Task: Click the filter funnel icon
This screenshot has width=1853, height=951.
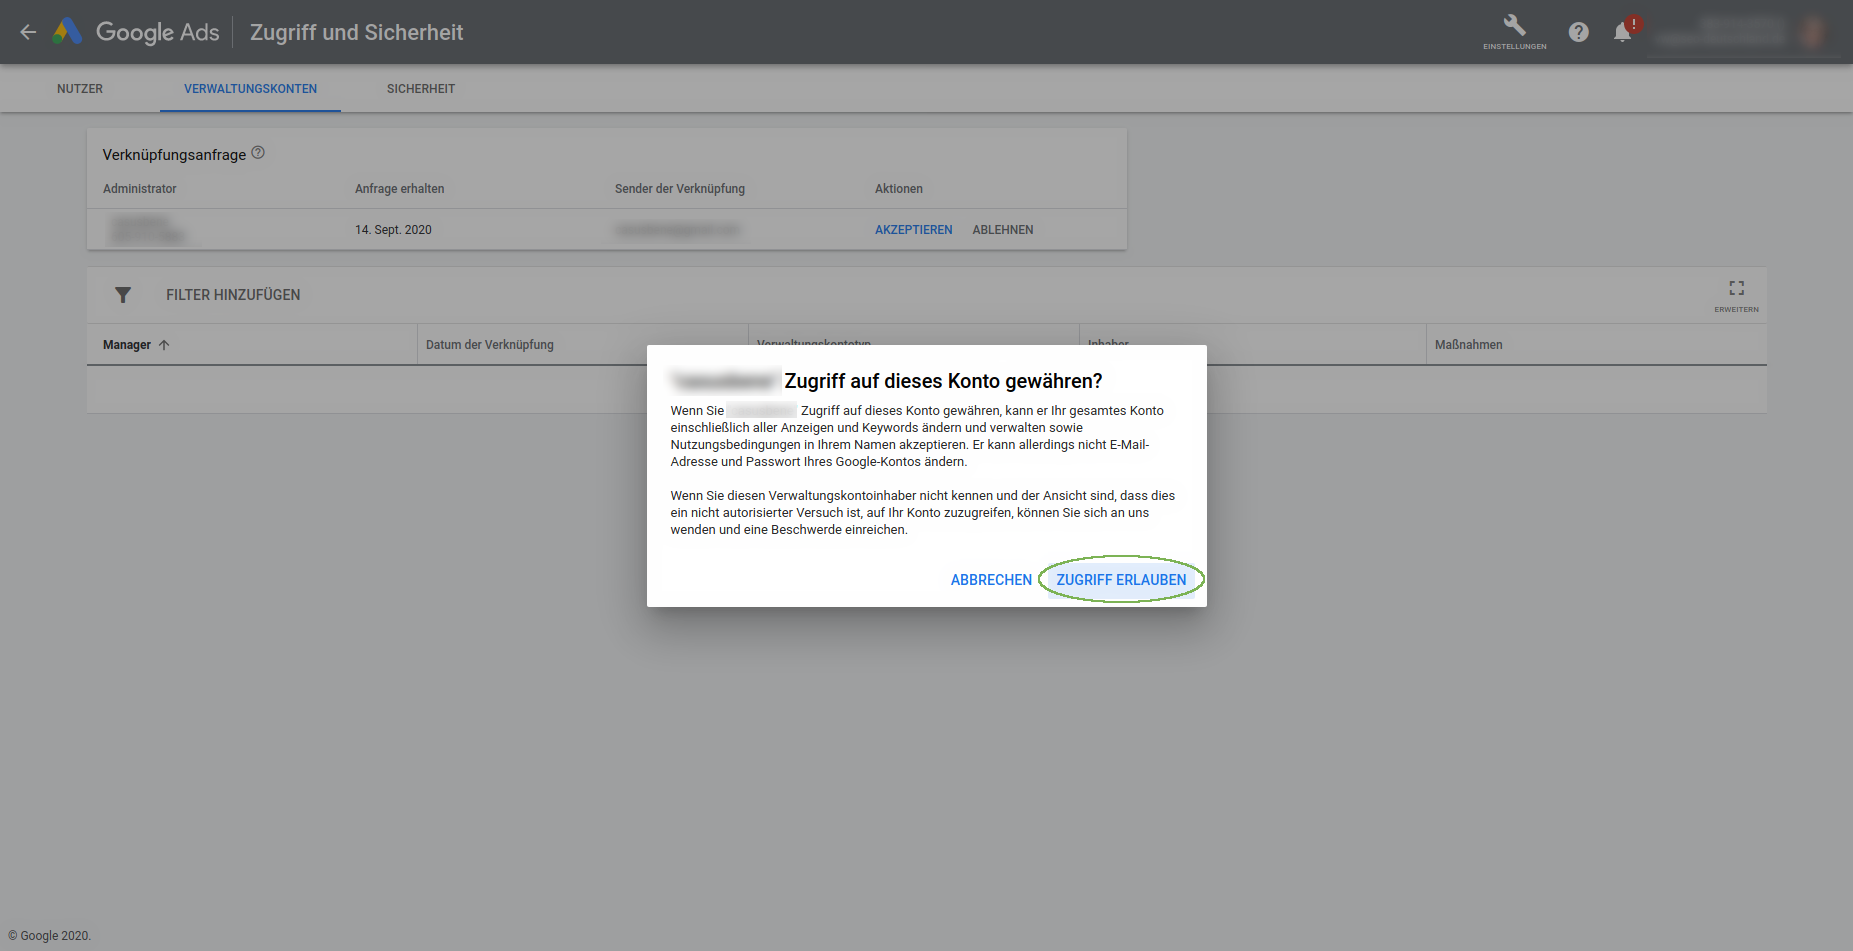Action: (x=123, y=295)
